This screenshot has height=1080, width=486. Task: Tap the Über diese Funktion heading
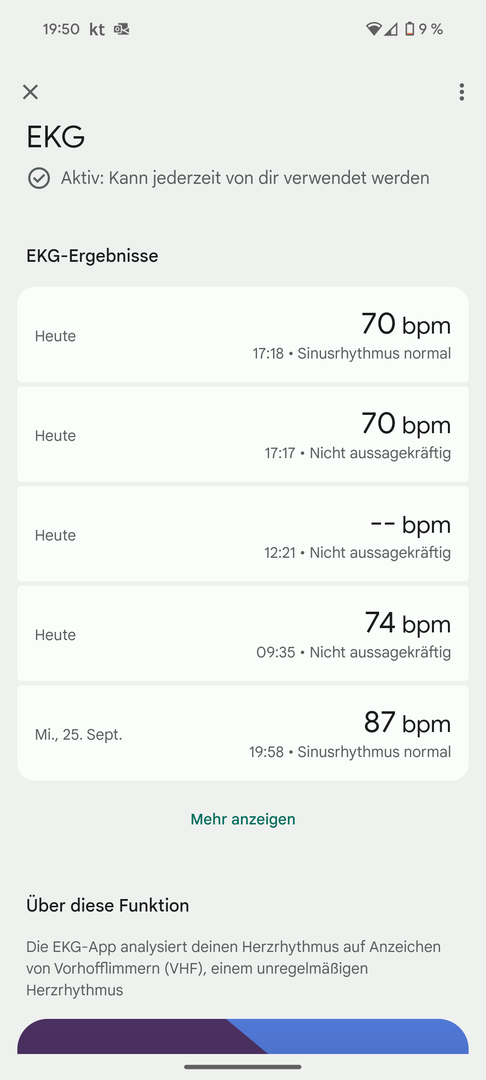[107, 905]
